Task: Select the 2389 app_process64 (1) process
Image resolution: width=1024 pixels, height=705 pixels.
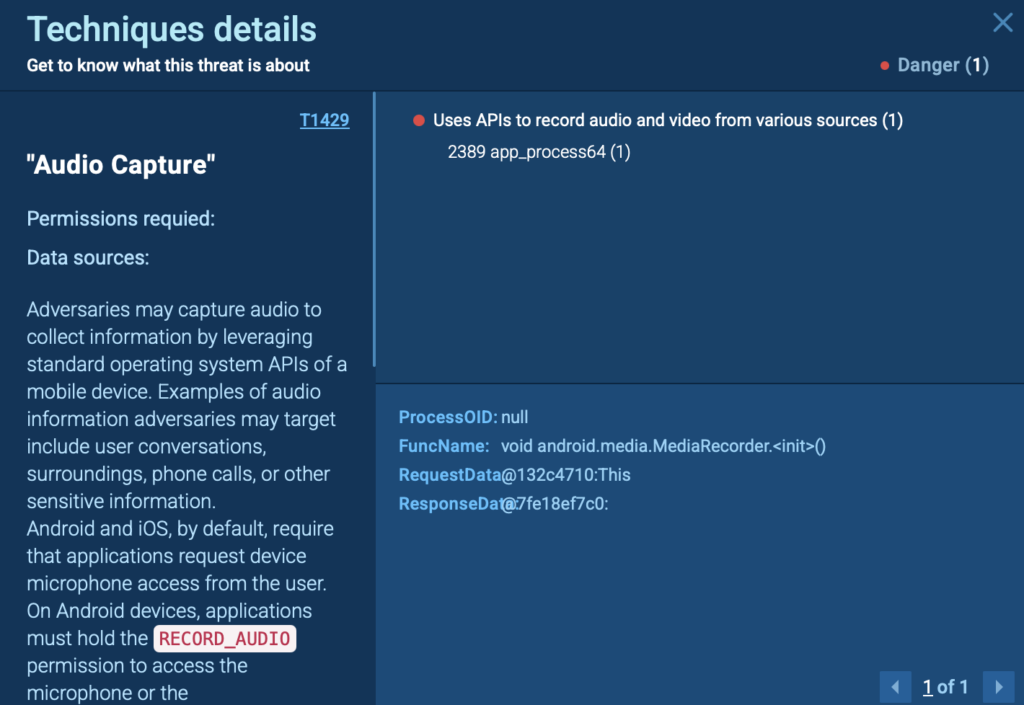Action: pyautogui.click(x=539, y=153)
